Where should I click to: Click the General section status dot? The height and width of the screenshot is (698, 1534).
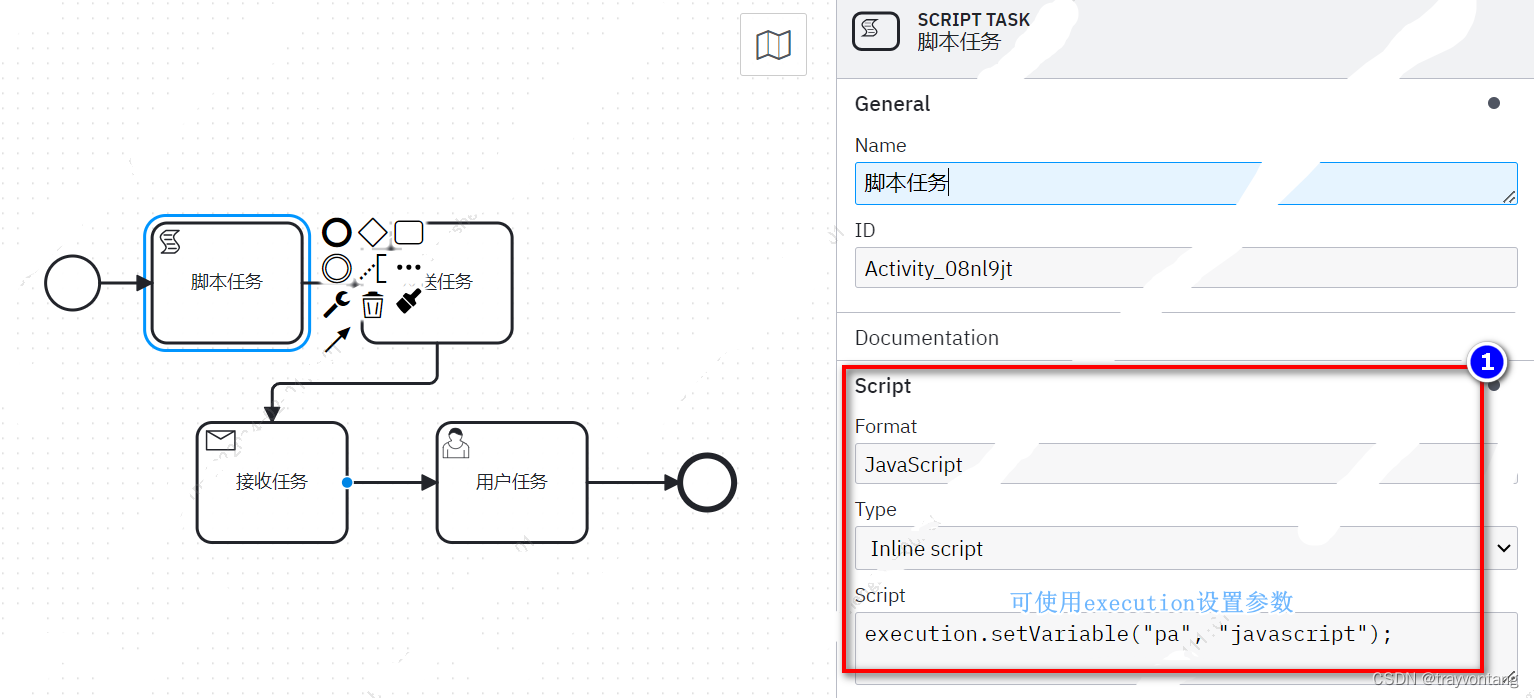1494,102
